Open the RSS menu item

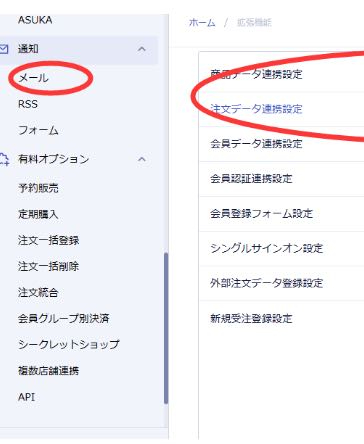[28, 104]
